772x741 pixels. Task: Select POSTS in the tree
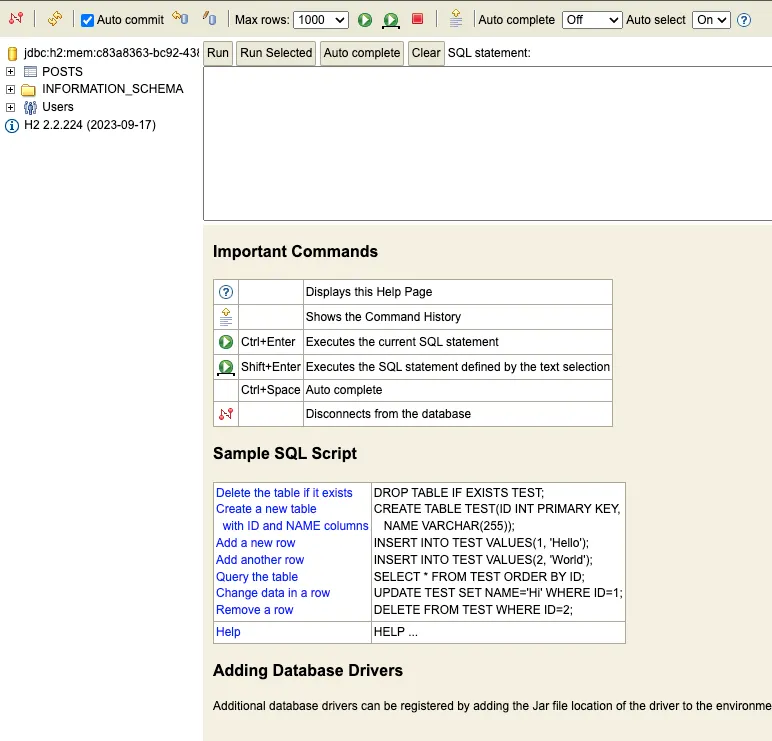pyautogui.click(x=62, y=71)
